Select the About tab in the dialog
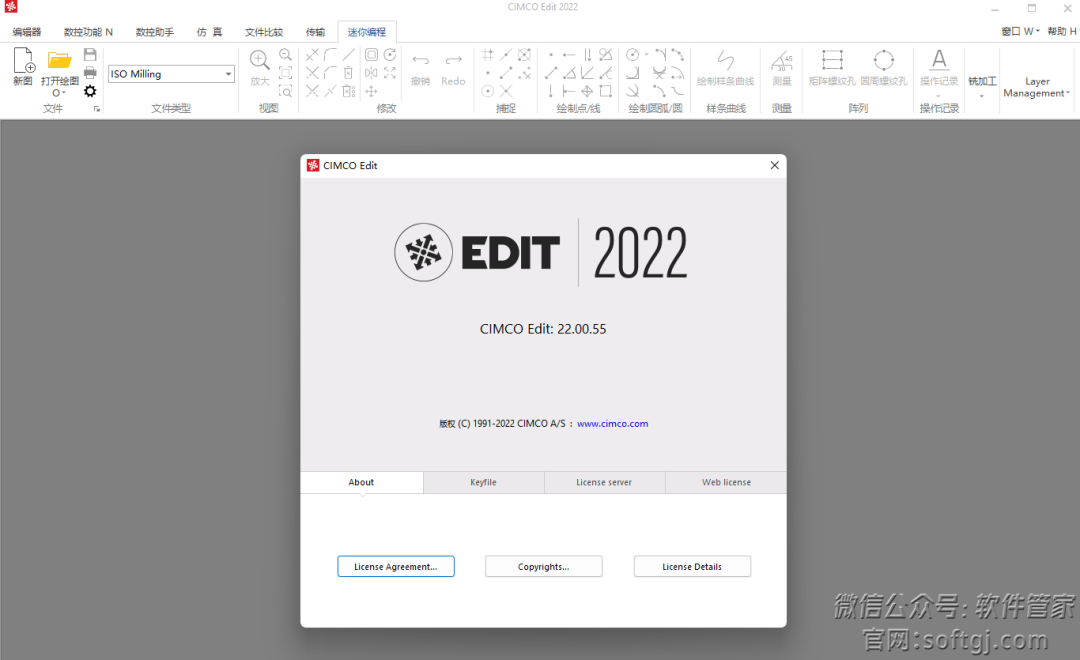Viewport: 1080px width, 660px height. coord(362,482)
